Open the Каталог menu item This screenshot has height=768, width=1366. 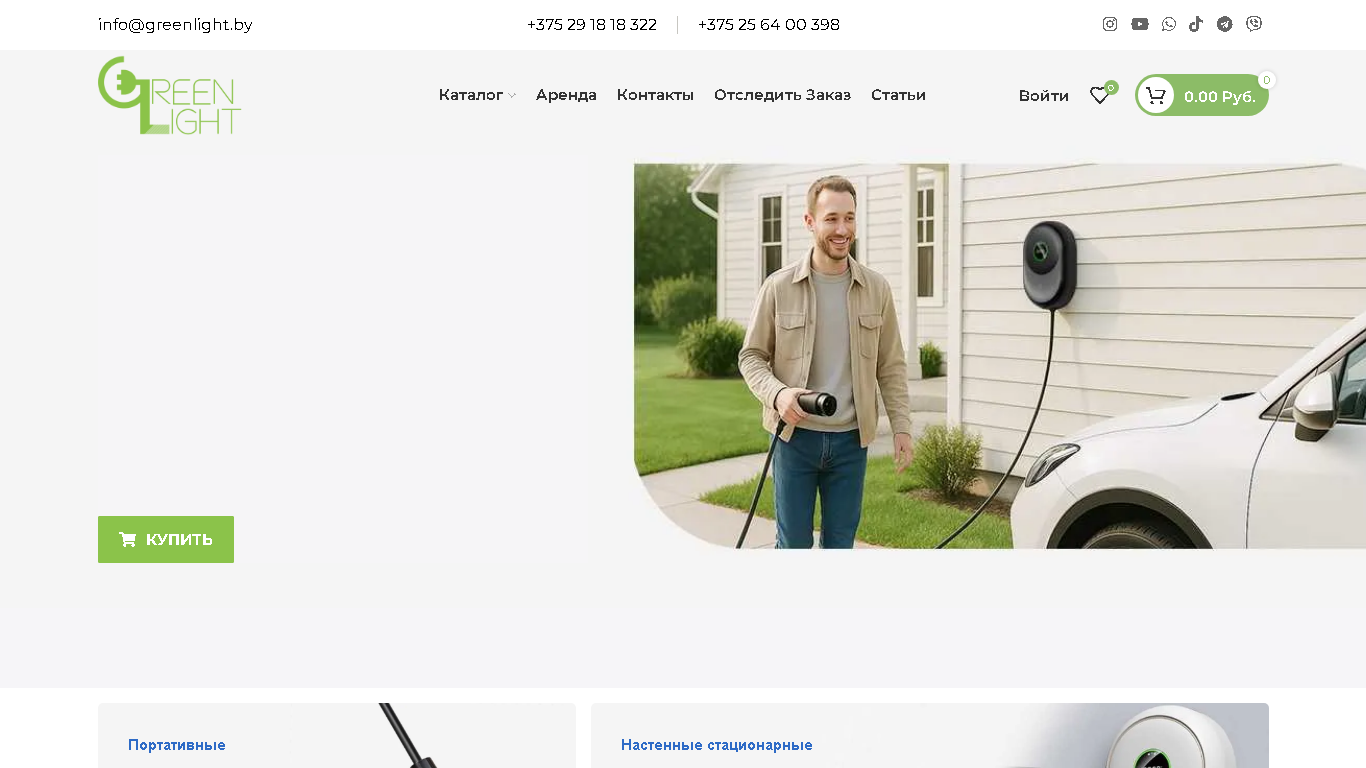pos(471,95)
